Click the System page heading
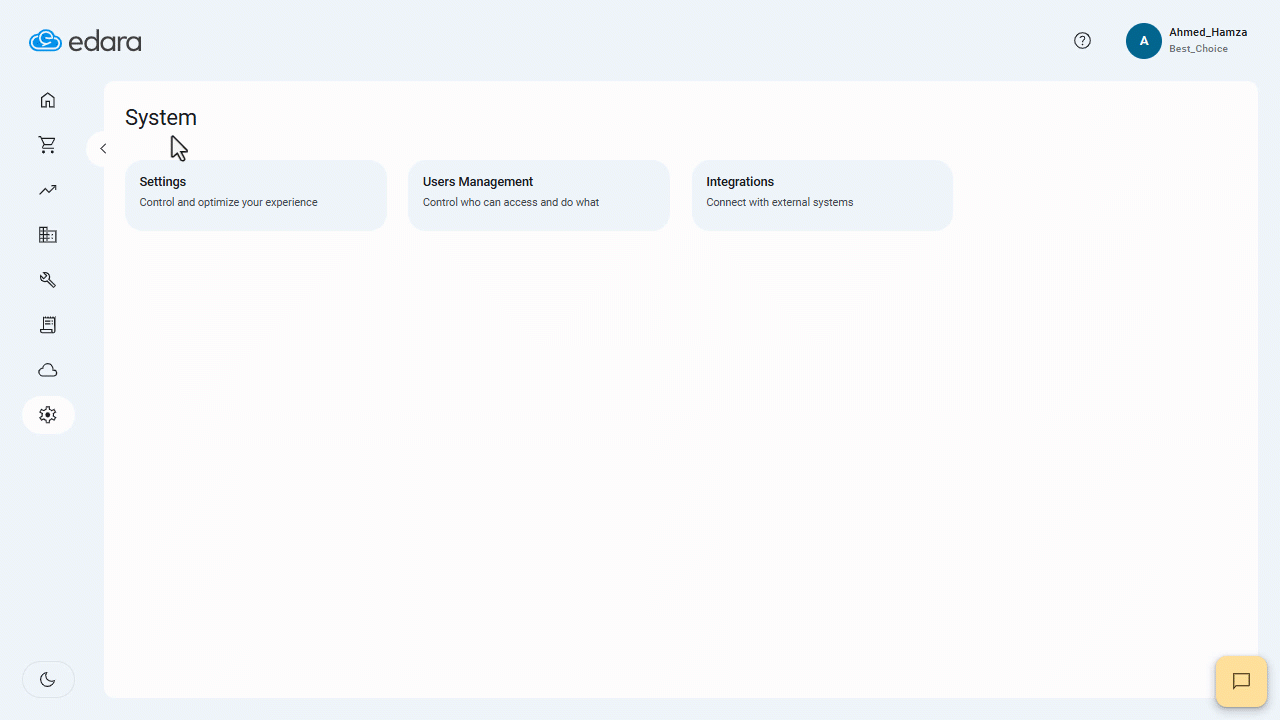1280x720 pixels. [x=161, y=118]
